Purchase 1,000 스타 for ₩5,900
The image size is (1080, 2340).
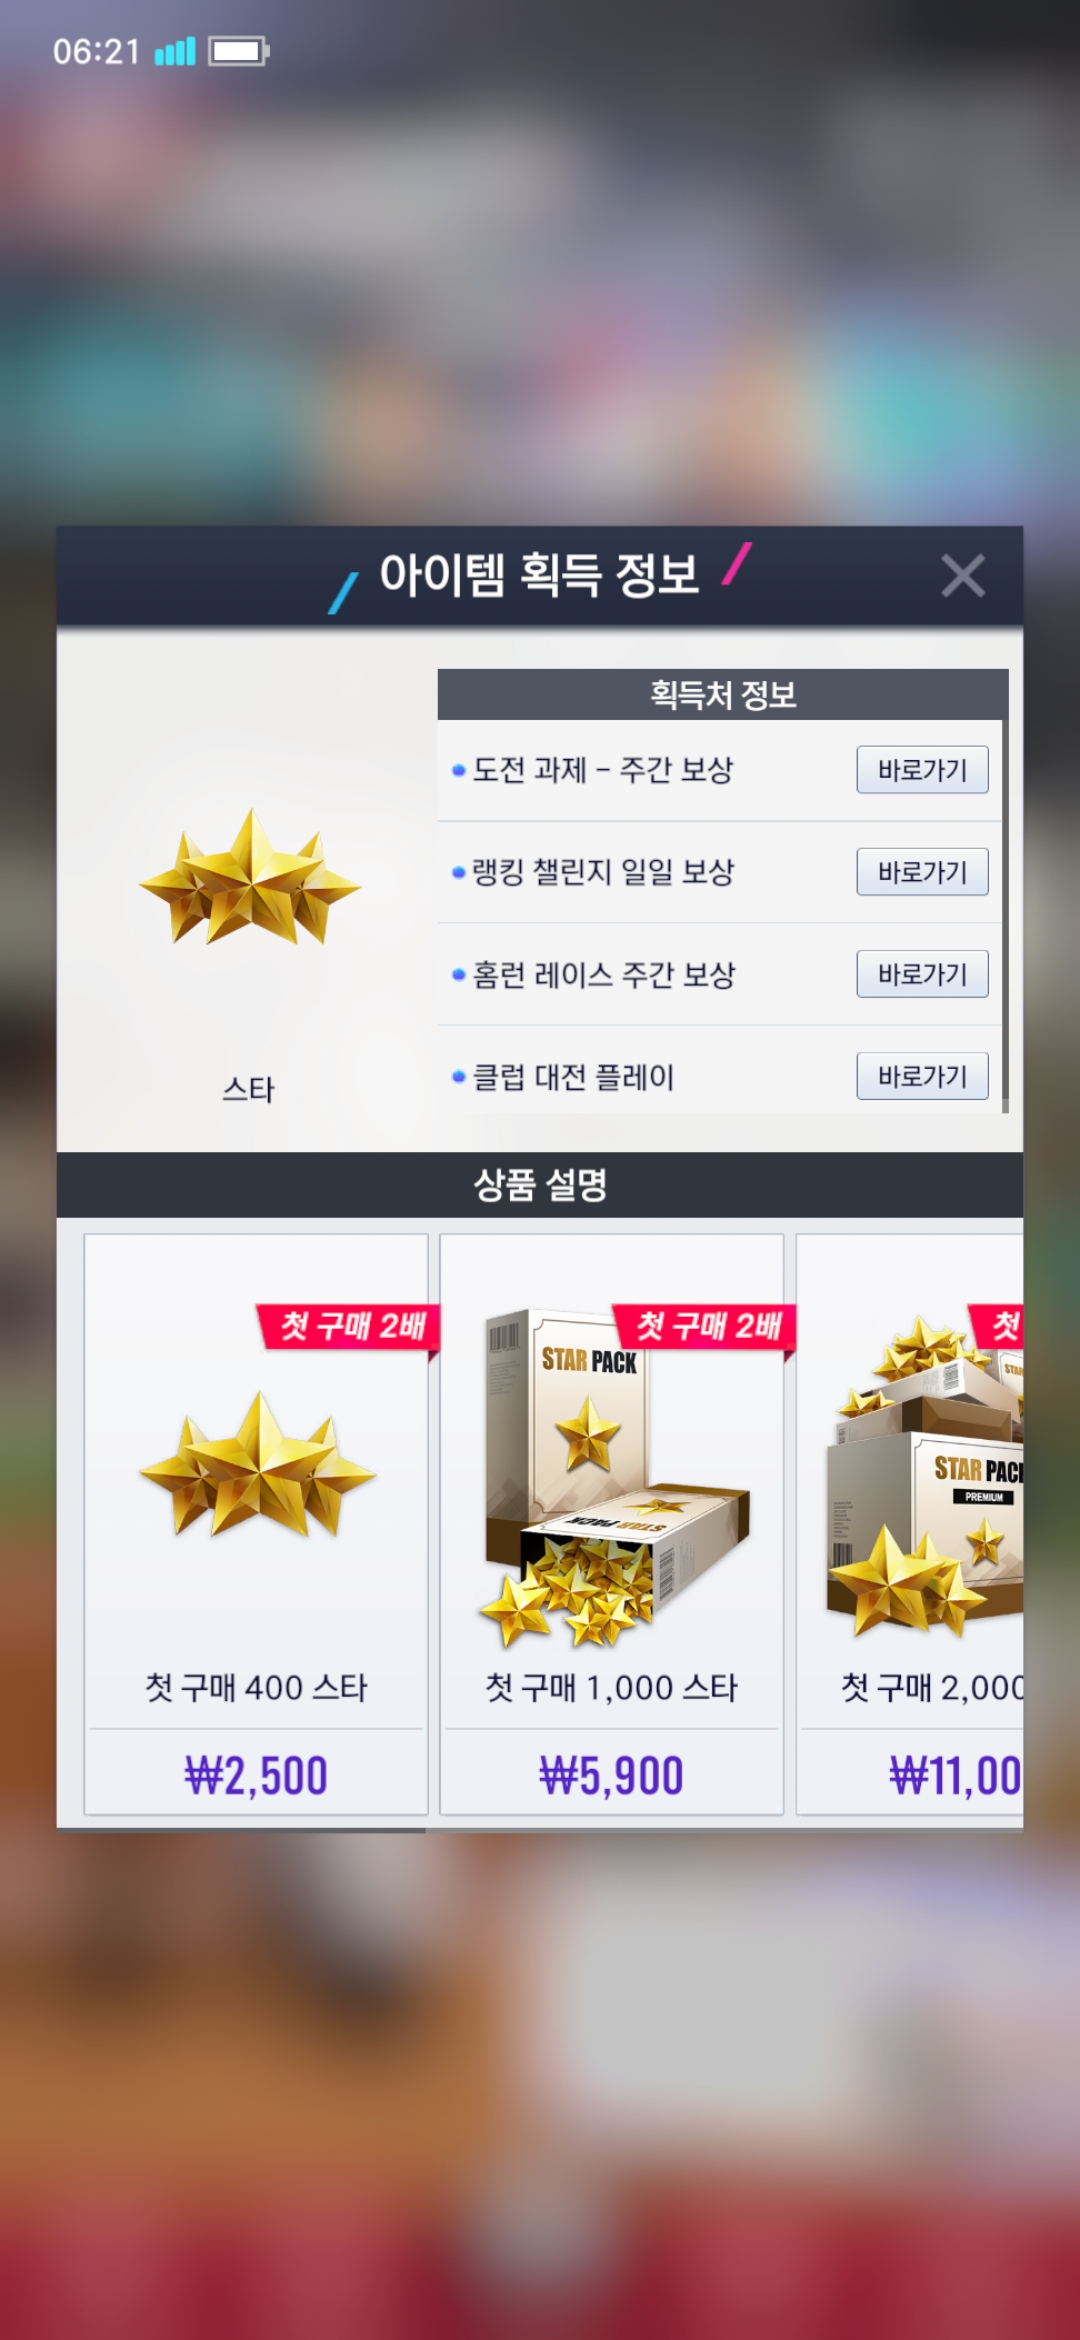[611, 1776]
